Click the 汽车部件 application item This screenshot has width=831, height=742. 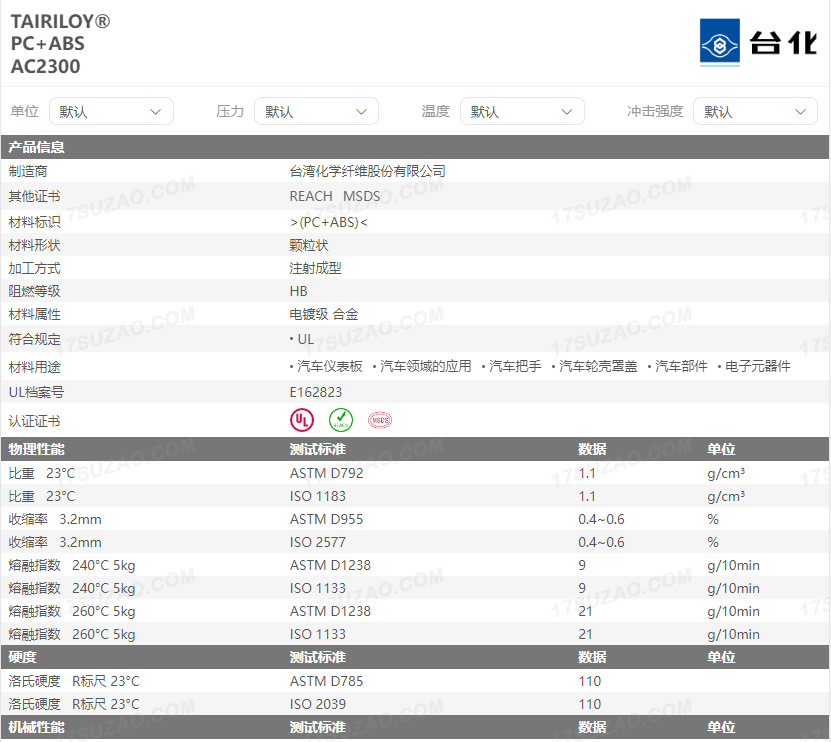tap(681, 366)
